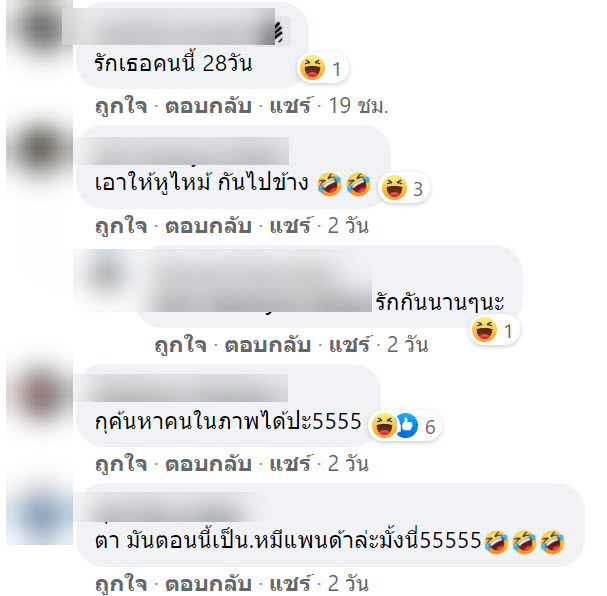Open the blurred profile picture of the first commenter
The height and width of the screenshot is (596, 607).
39,29
